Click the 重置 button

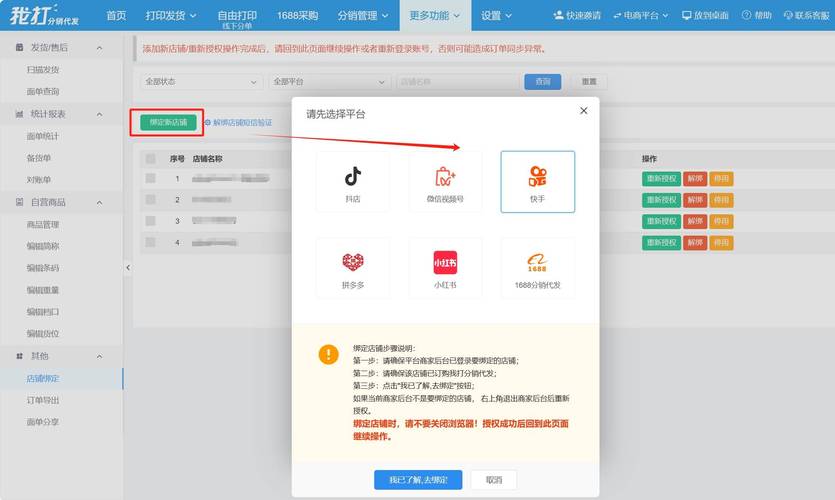pos(589,81)
